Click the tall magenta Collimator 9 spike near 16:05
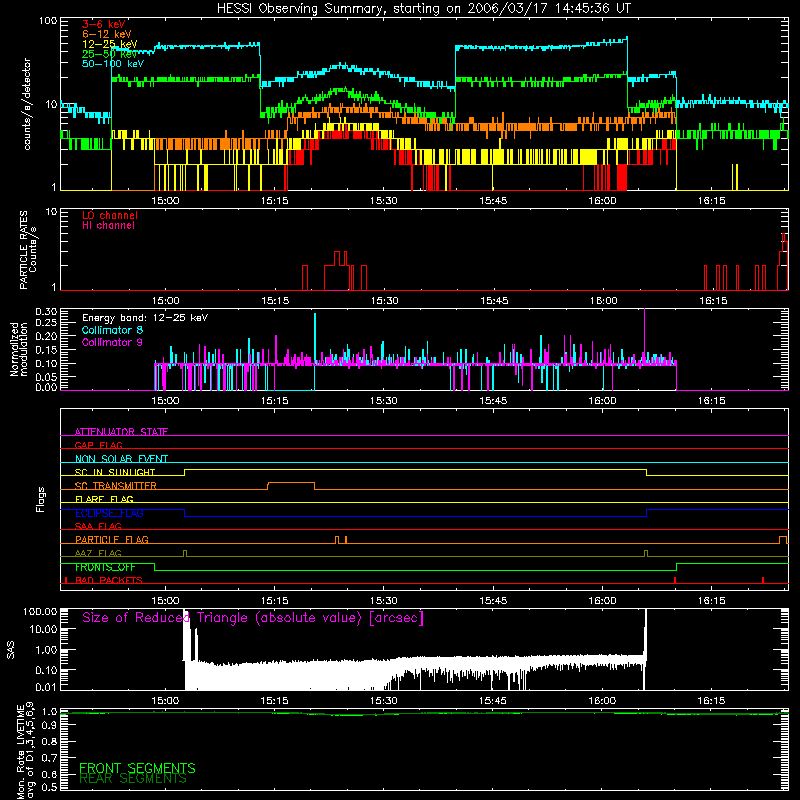Viewport: 800px width, 800px height. coord(644,332)
